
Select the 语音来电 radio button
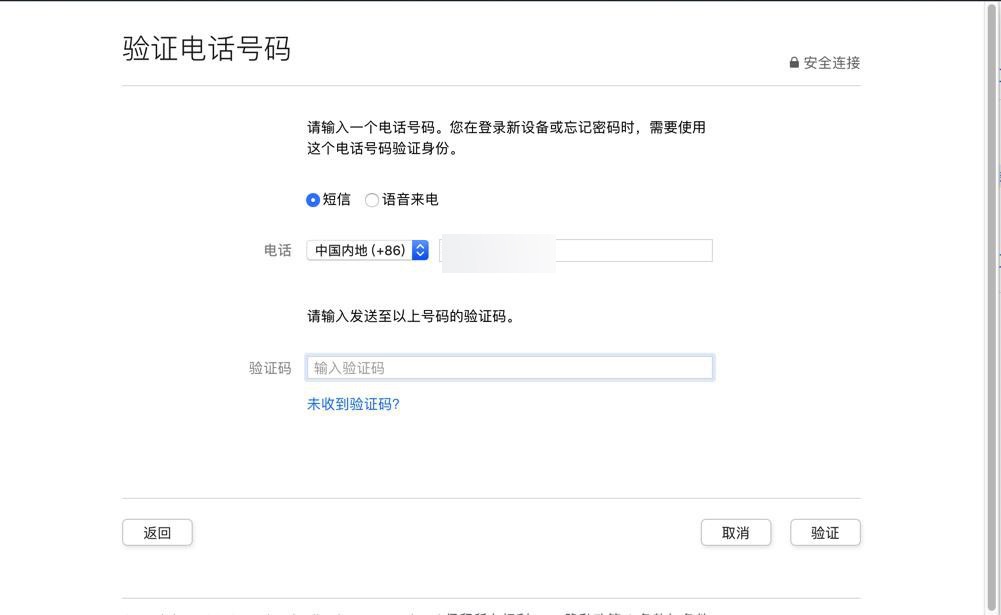372,200
